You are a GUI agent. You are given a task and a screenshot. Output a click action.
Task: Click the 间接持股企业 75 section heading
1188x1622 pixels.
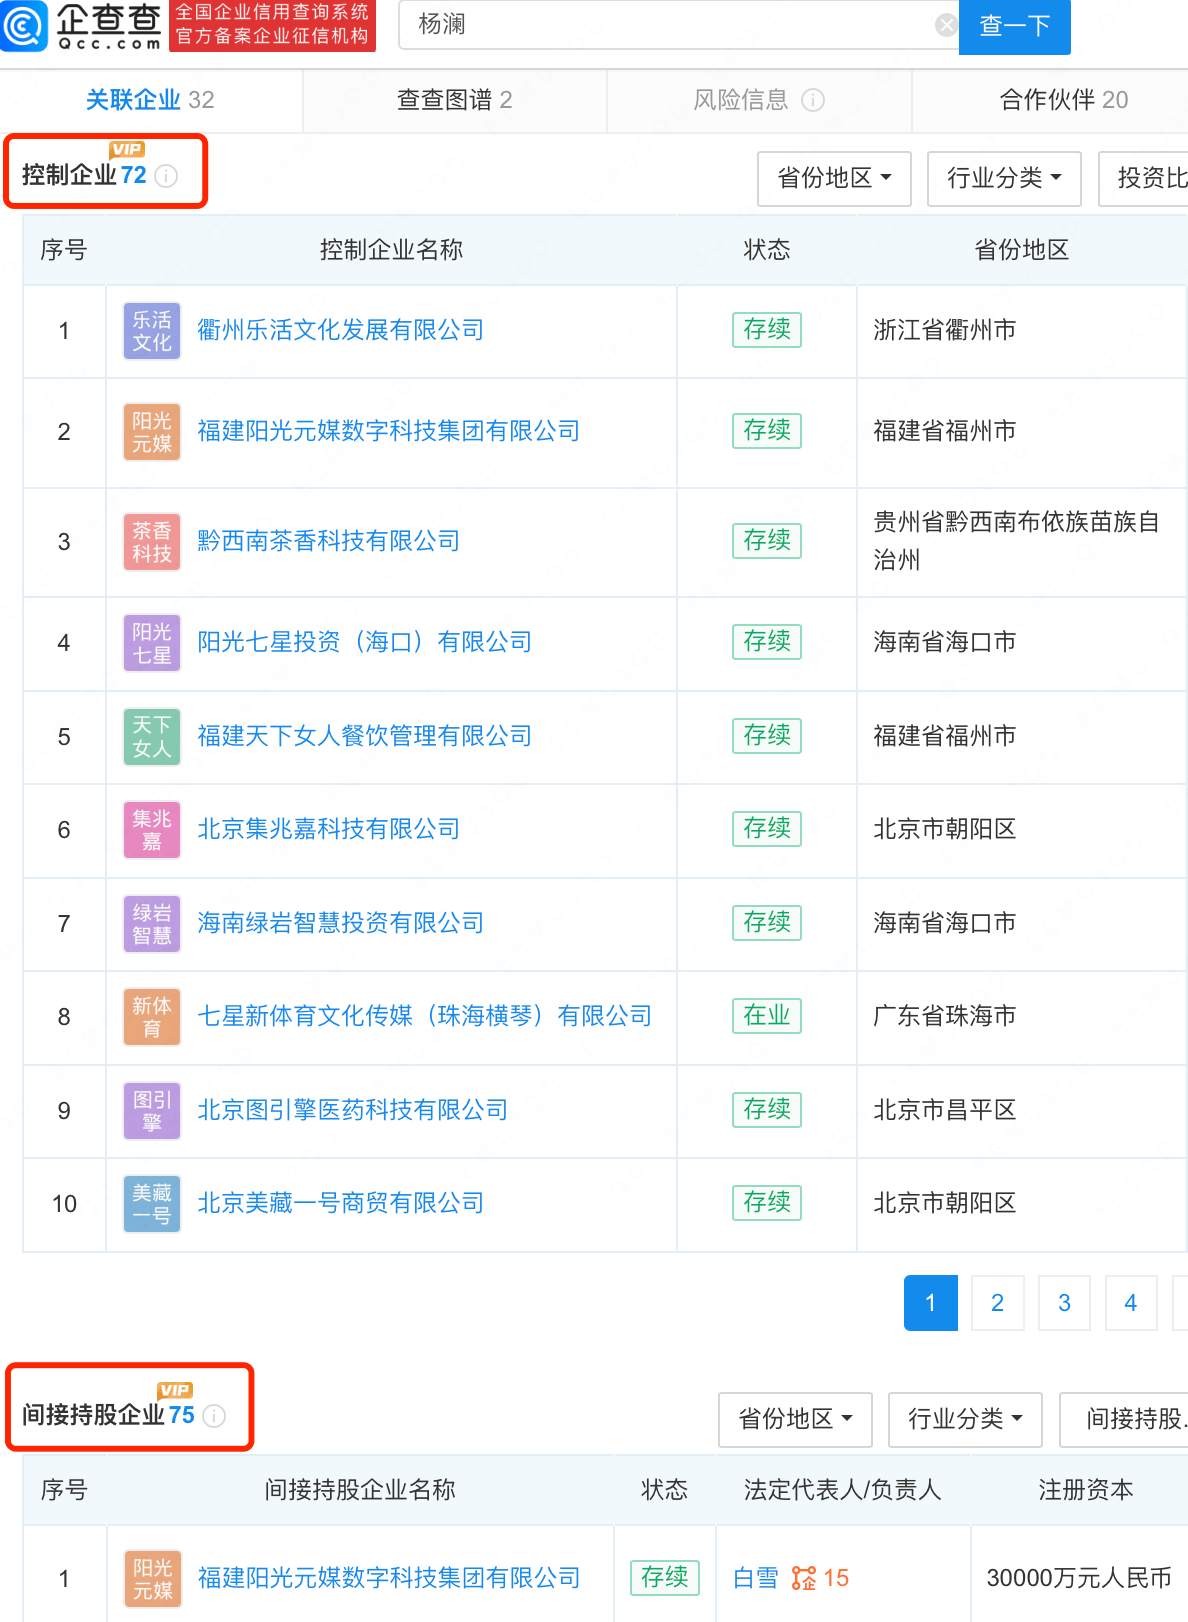coord(108,1415)
